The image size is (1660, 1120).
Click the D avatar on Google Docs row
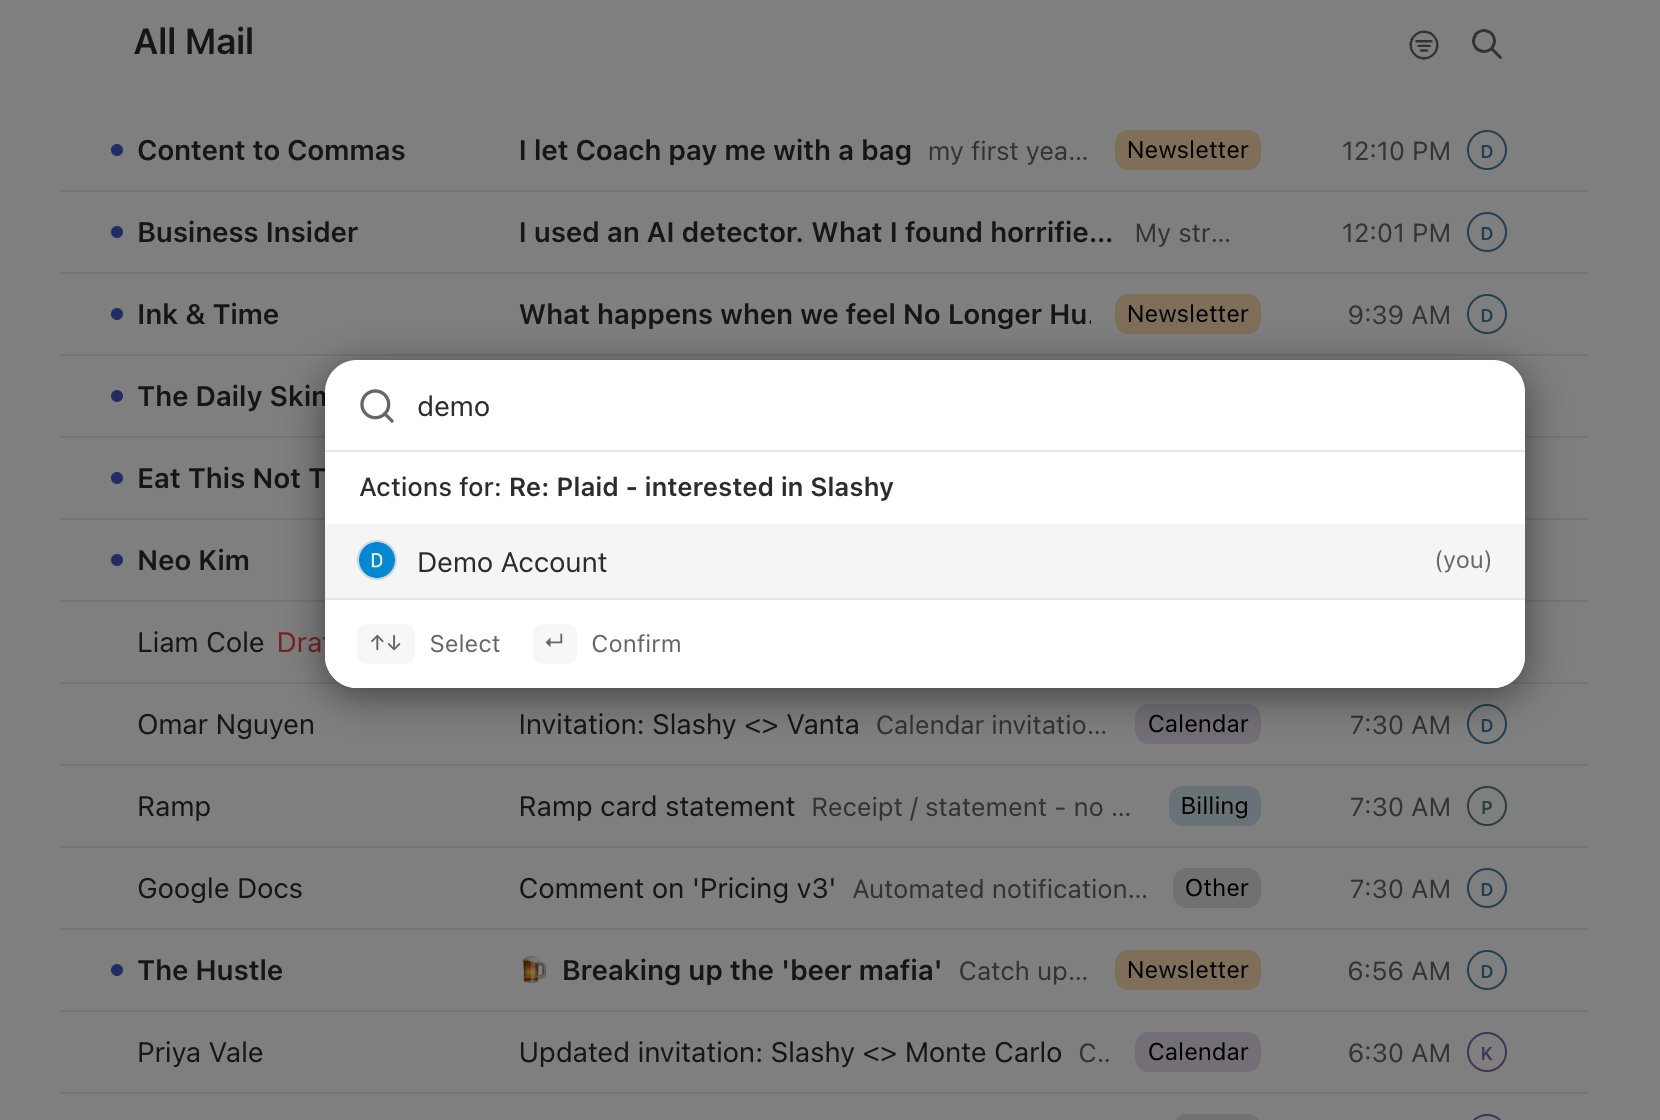[x=1486, y=889]
